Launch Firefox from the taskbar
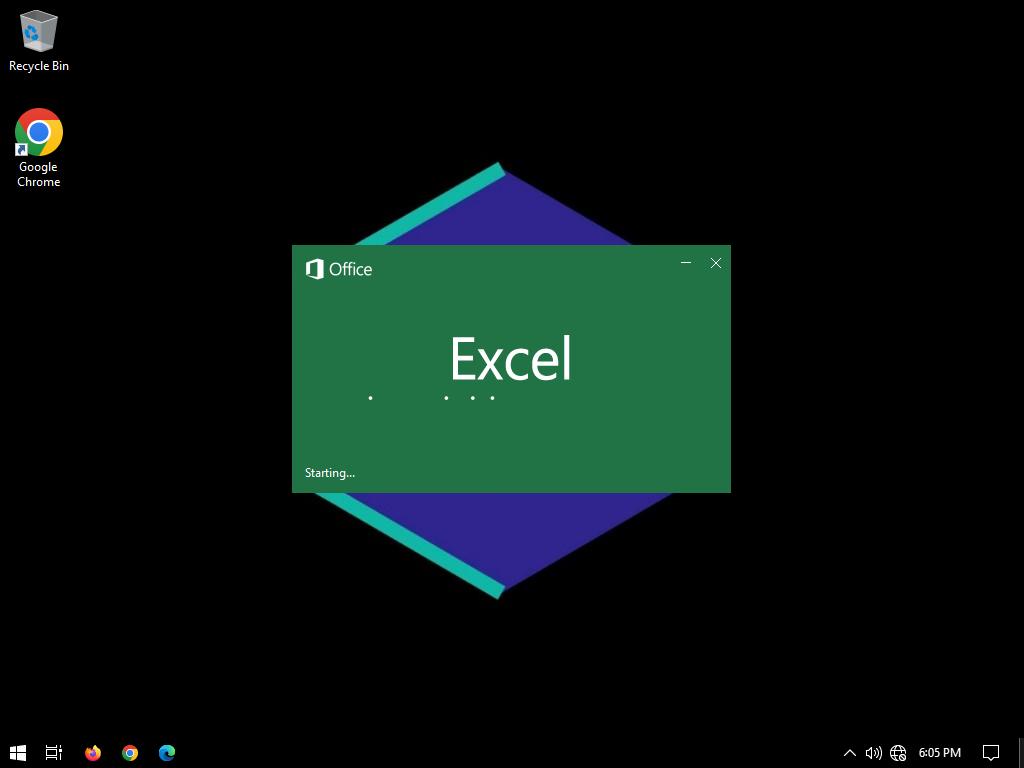 (93, 752)
